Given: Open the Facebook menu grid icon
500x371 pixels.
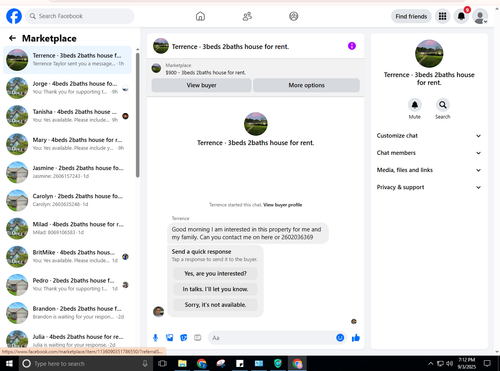Looking at the screenshot, I should (442, 16).
